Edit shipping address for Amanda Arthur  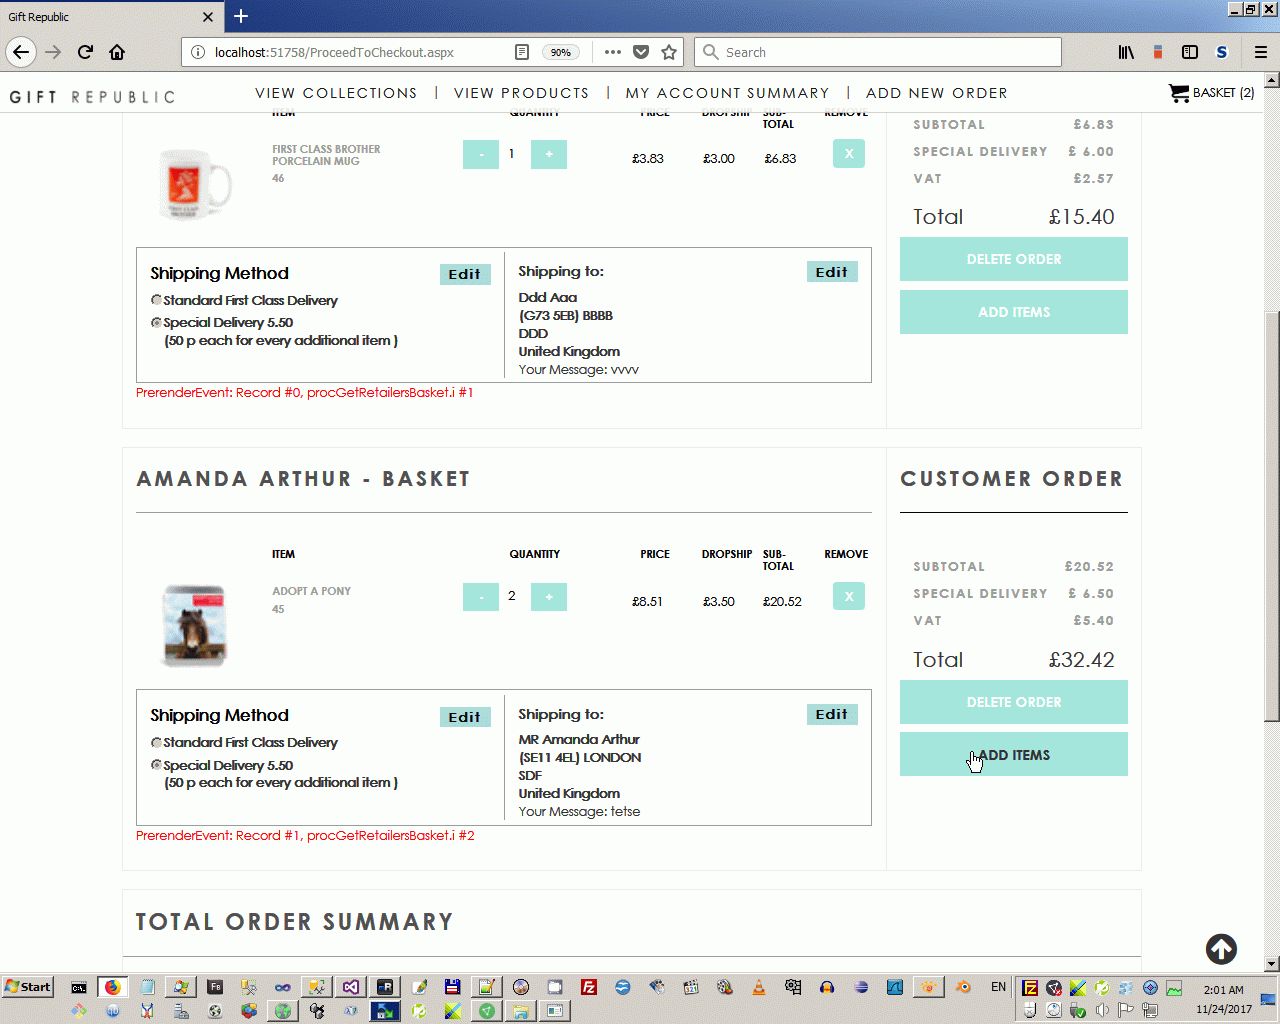(x=832, y=714)
